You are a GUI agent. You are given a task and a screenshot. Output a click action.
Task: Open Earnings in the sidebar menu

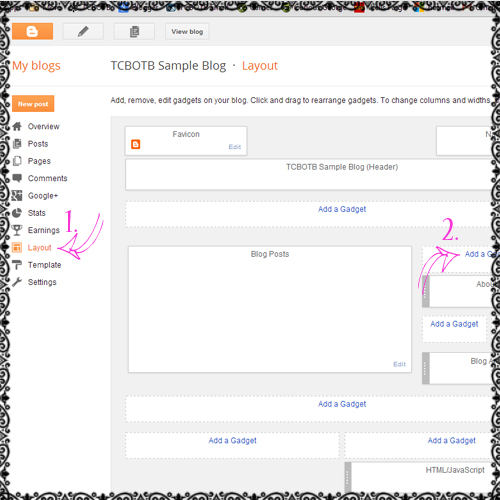coord(44,230)
